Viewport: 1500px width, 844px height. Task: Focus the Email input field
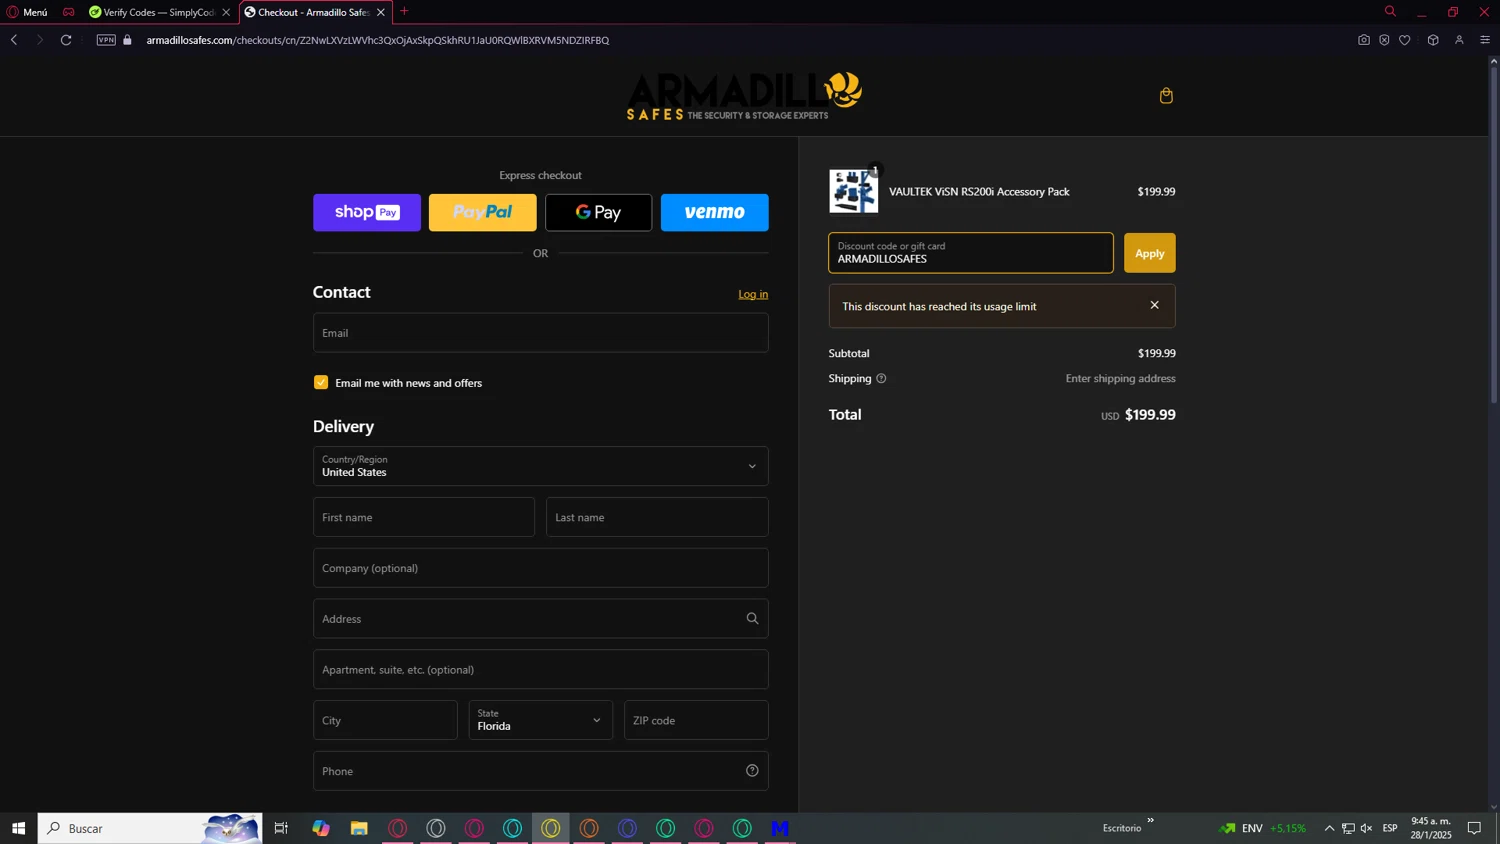pyautogui.click(x=540, y=333)
